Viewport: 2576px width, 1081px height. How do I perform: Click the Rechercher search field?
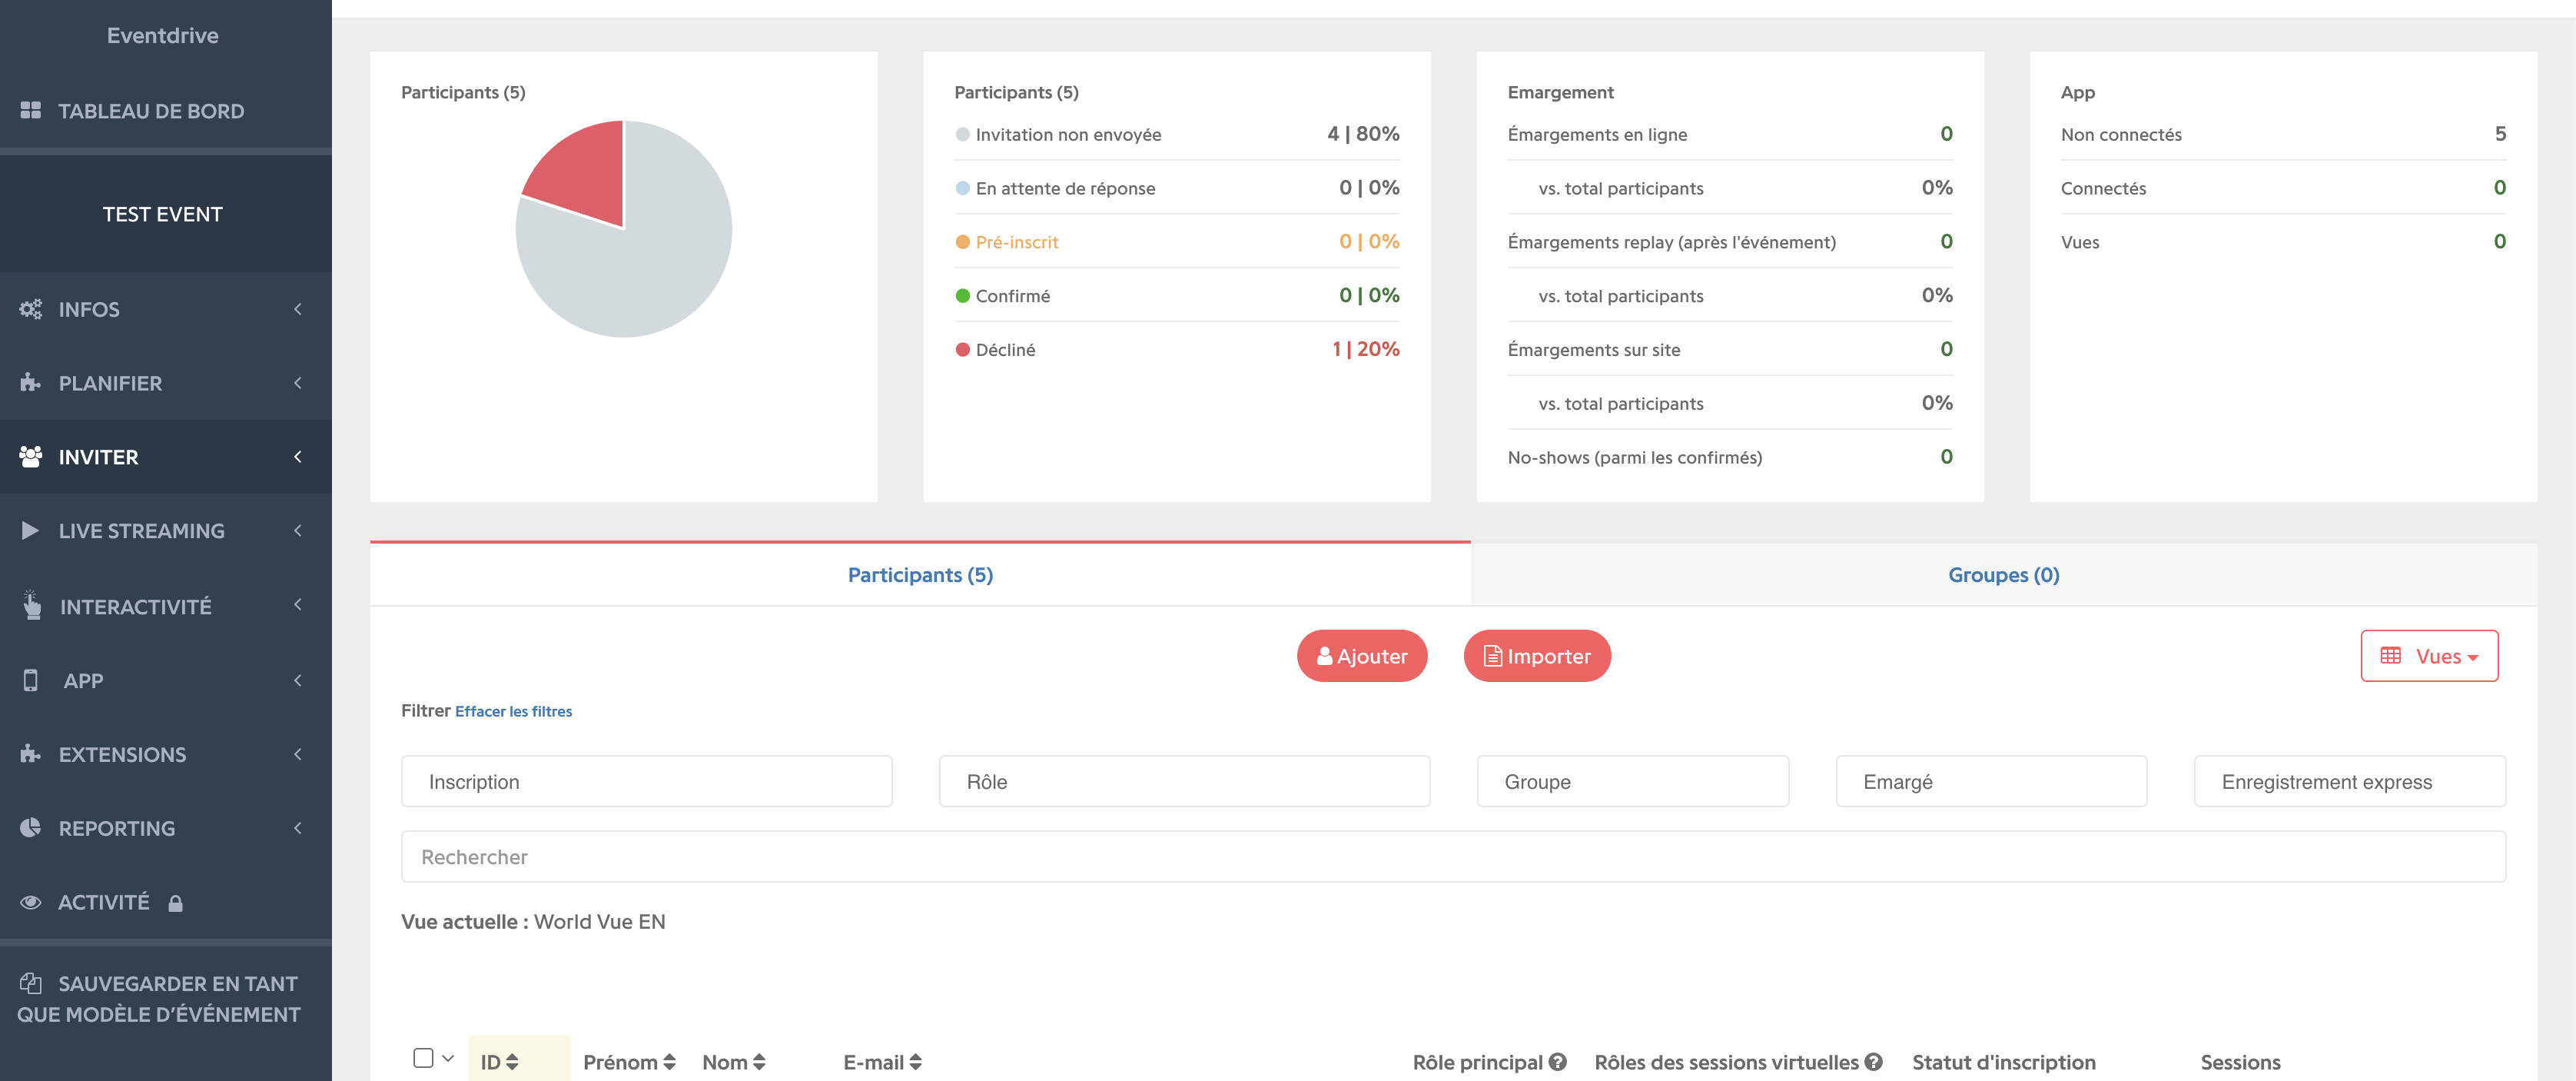click(1453, 857)
